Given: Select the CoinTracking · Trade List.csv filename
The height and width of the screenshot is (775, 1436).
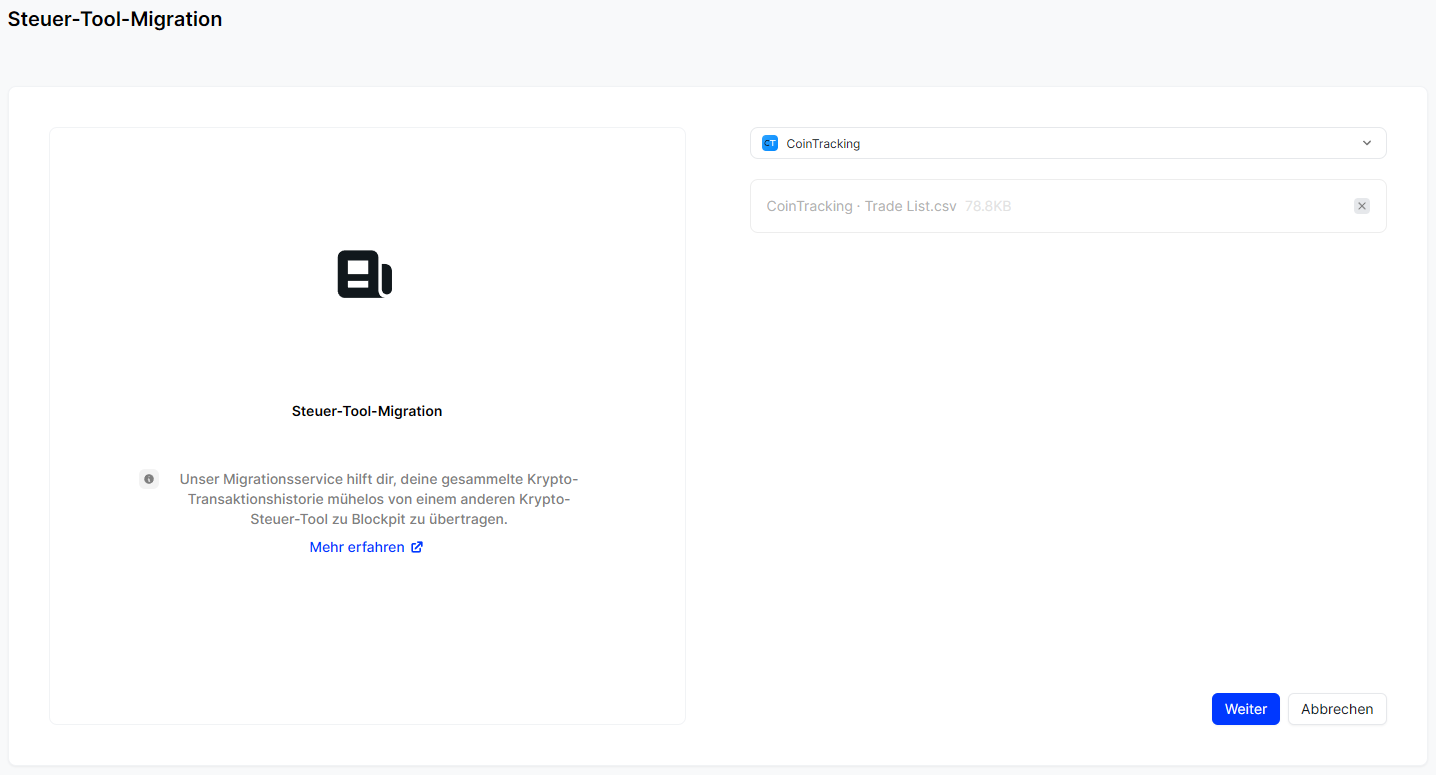Looking at the screenshot, I should [x=861, y=206].
